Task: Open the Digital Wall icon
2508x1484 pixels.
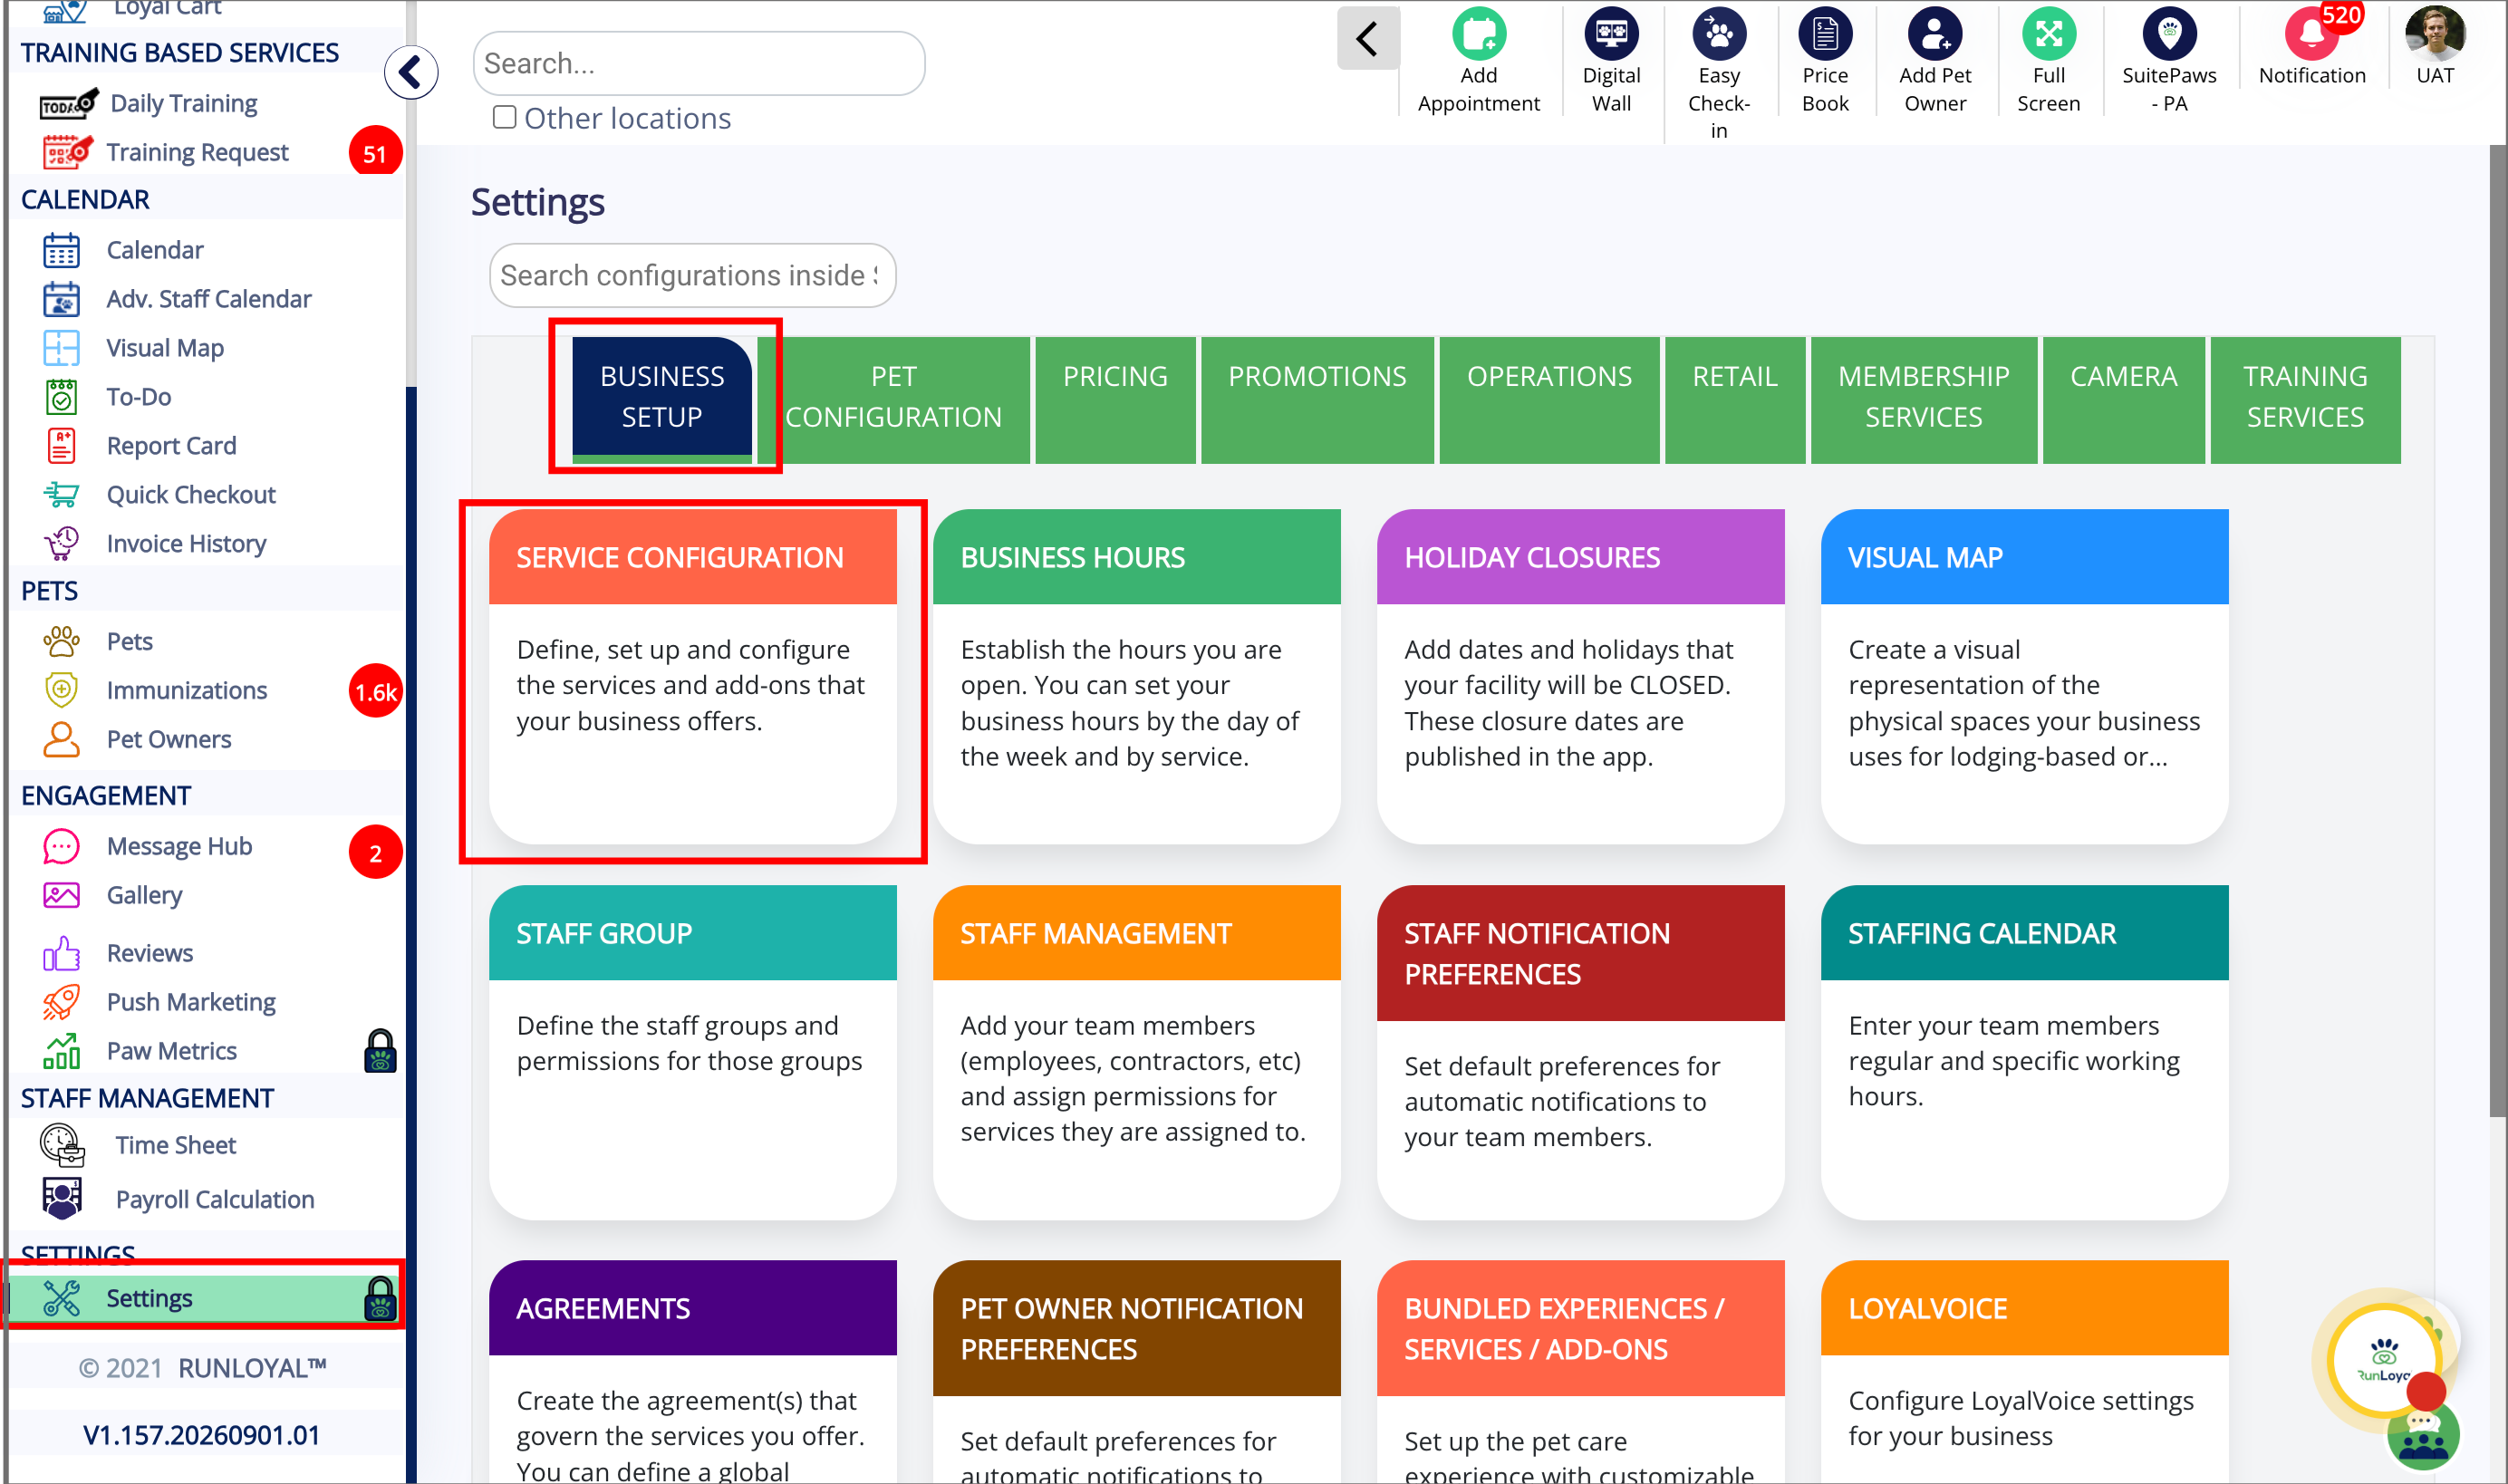Action: tap(1610, 33)
